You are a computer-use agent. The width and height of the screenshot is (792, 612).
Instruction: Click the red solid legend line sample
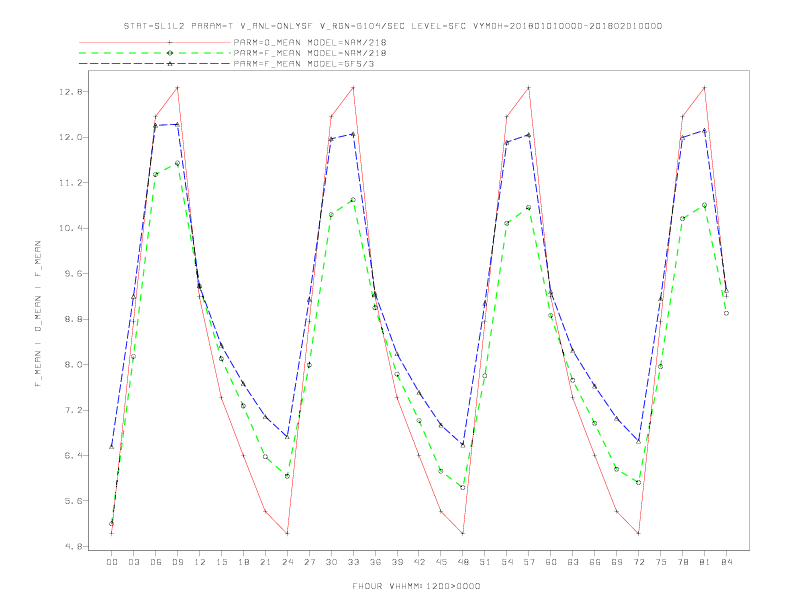(x=155, y=42)
